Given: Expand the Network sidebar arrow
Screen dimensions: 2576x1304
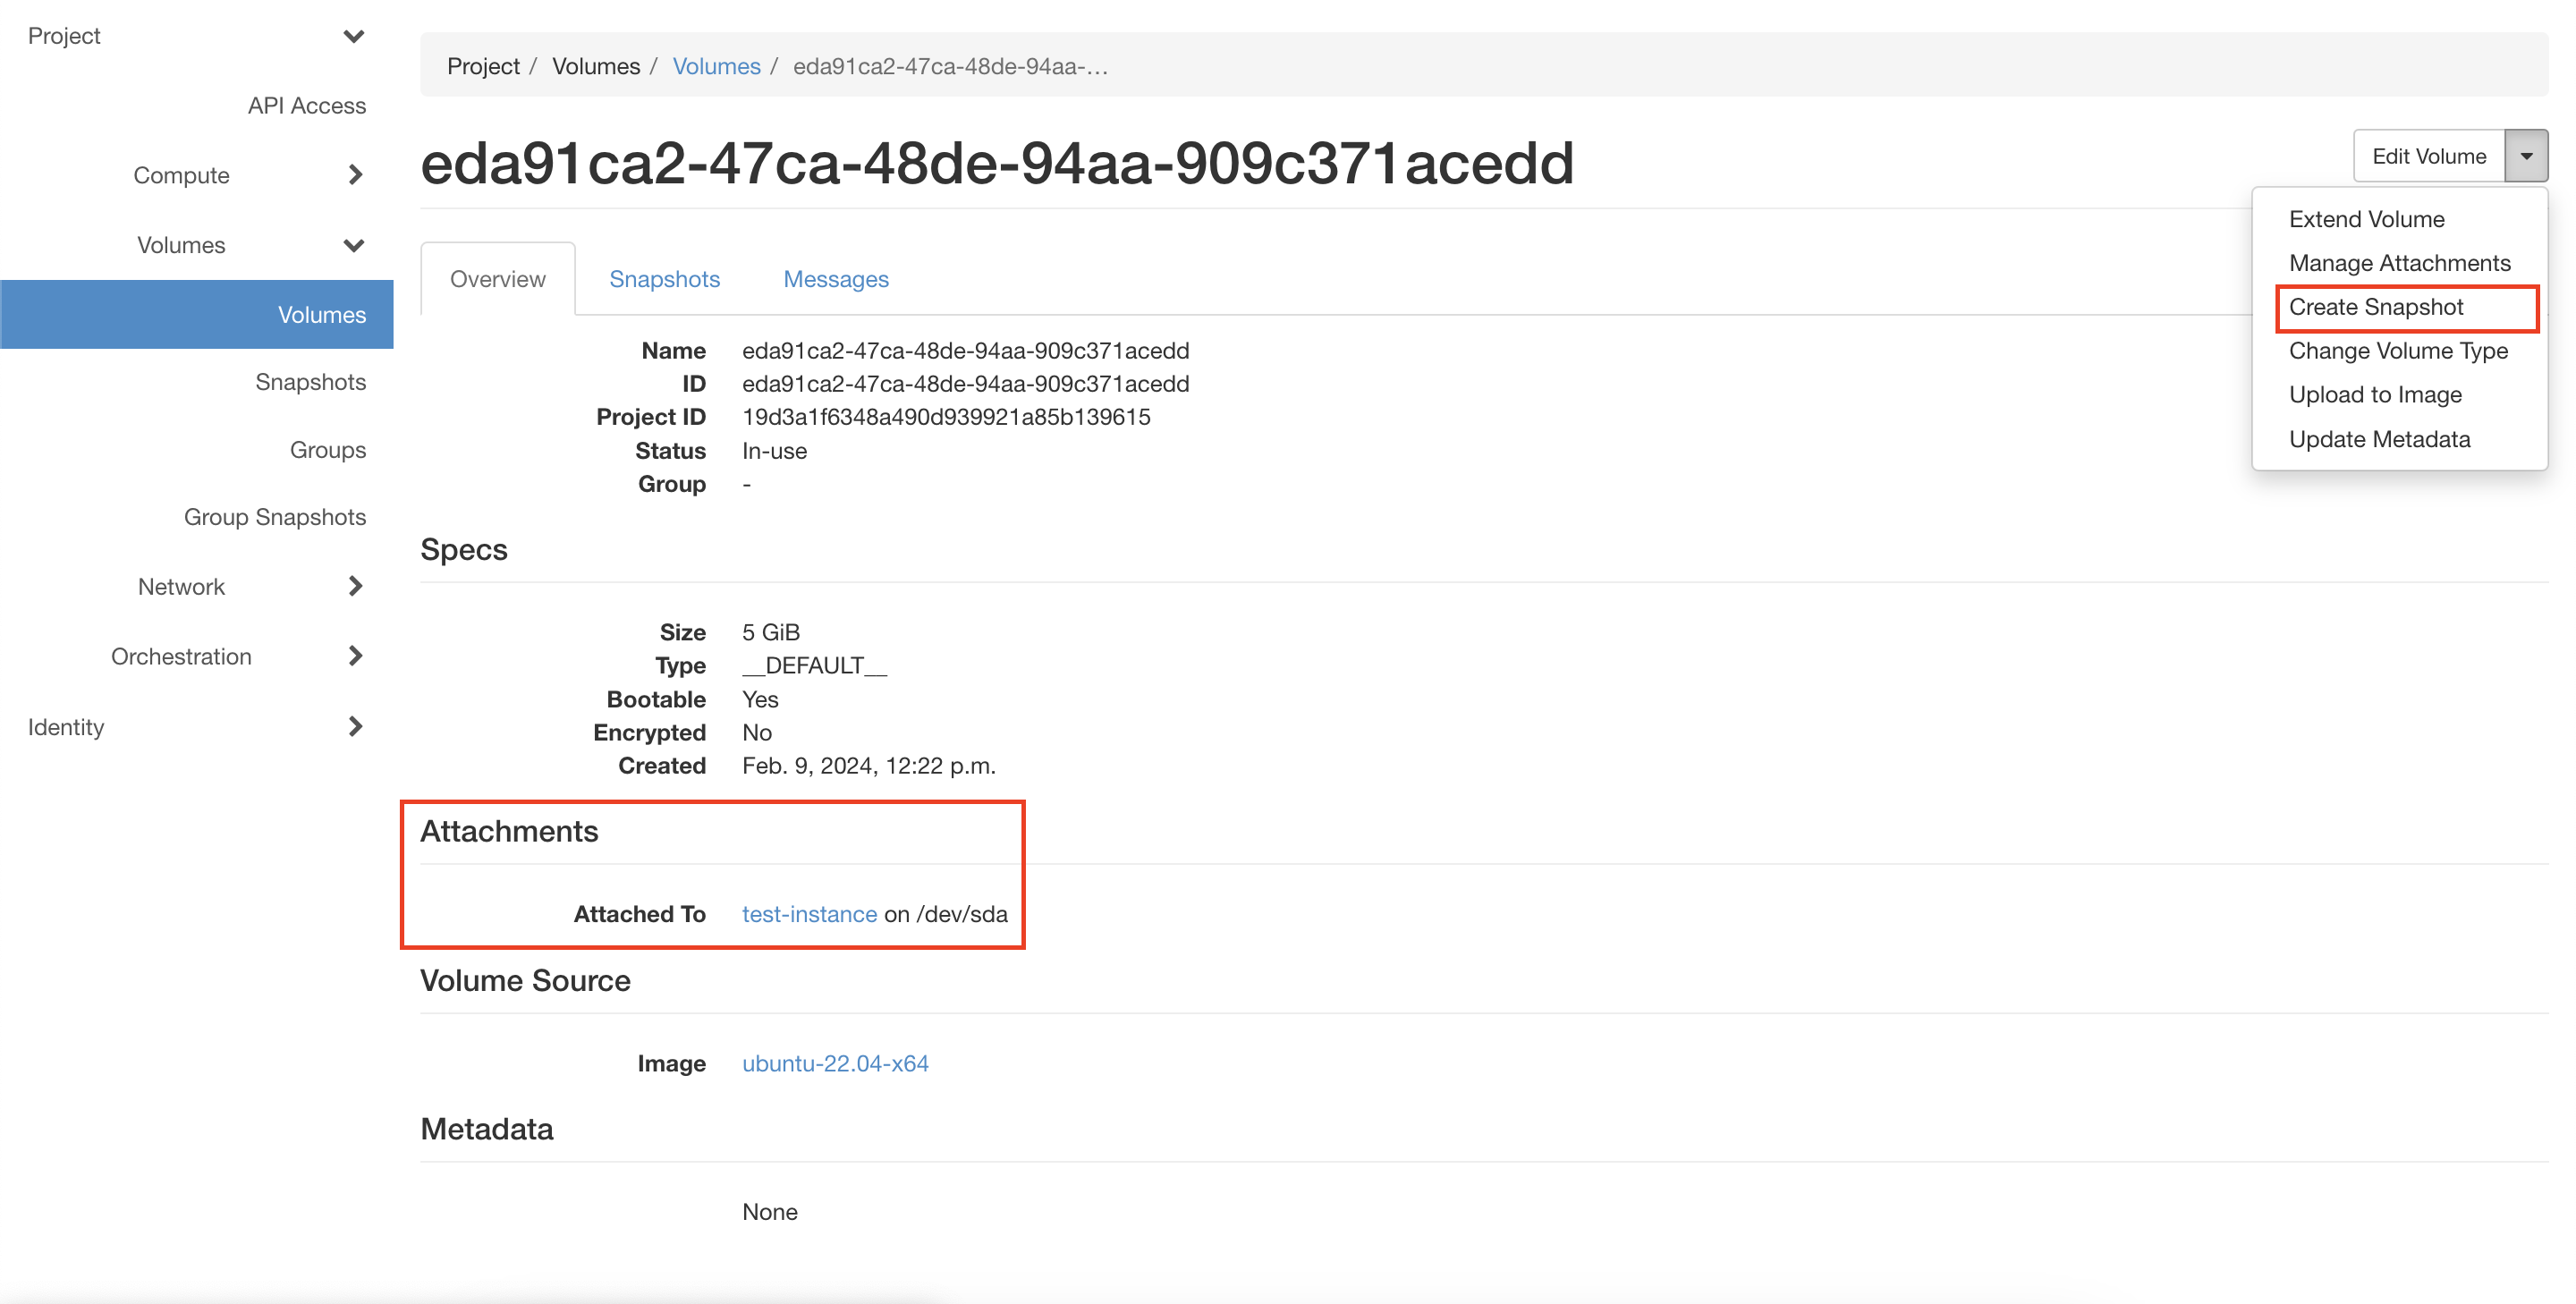Looking at the screenshot, I should pyautogui.click(x=355, y=586).
